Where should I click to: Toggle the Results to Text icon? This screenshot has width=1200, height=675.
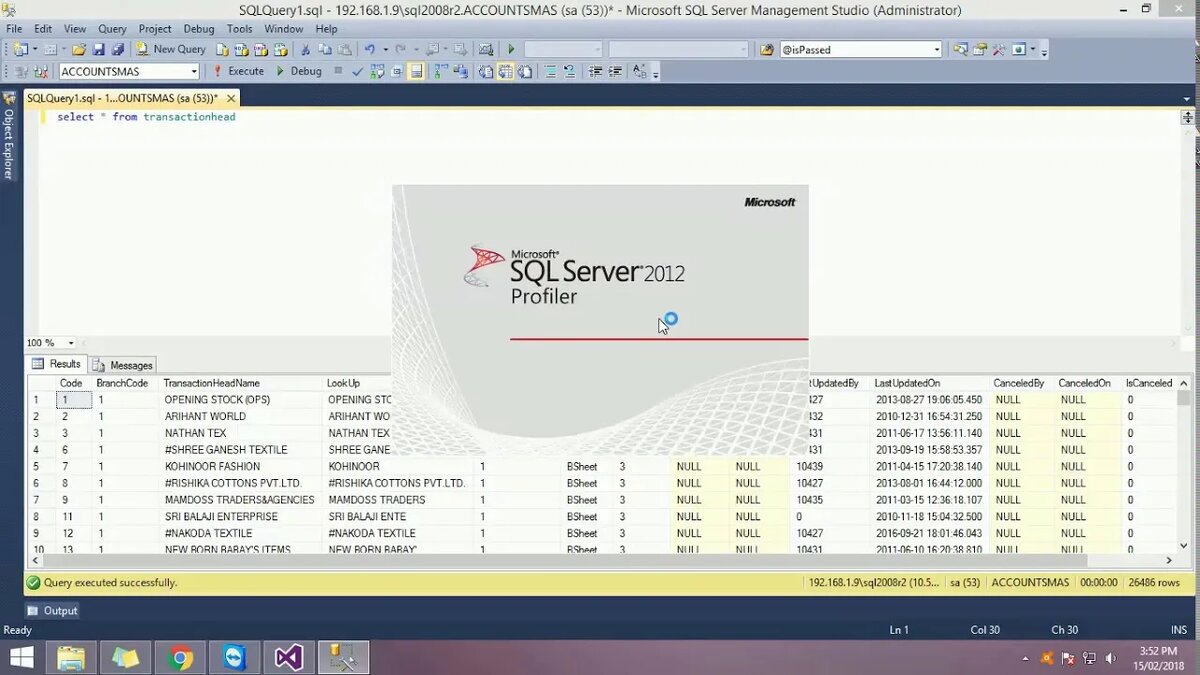tap(485, 71)
